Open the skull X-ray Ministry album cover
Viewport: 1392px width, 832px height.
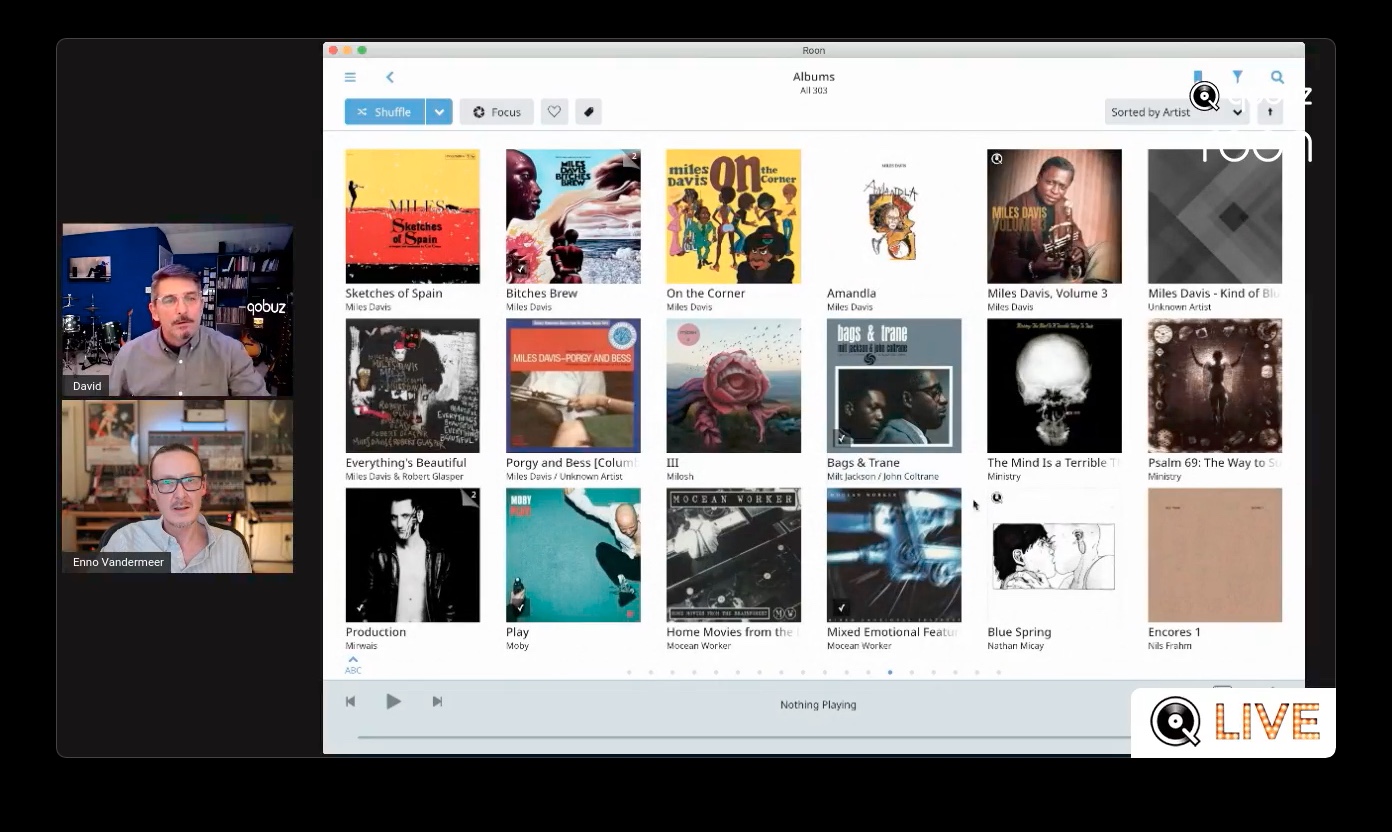pyautogui.click(x=1054, y=386)
